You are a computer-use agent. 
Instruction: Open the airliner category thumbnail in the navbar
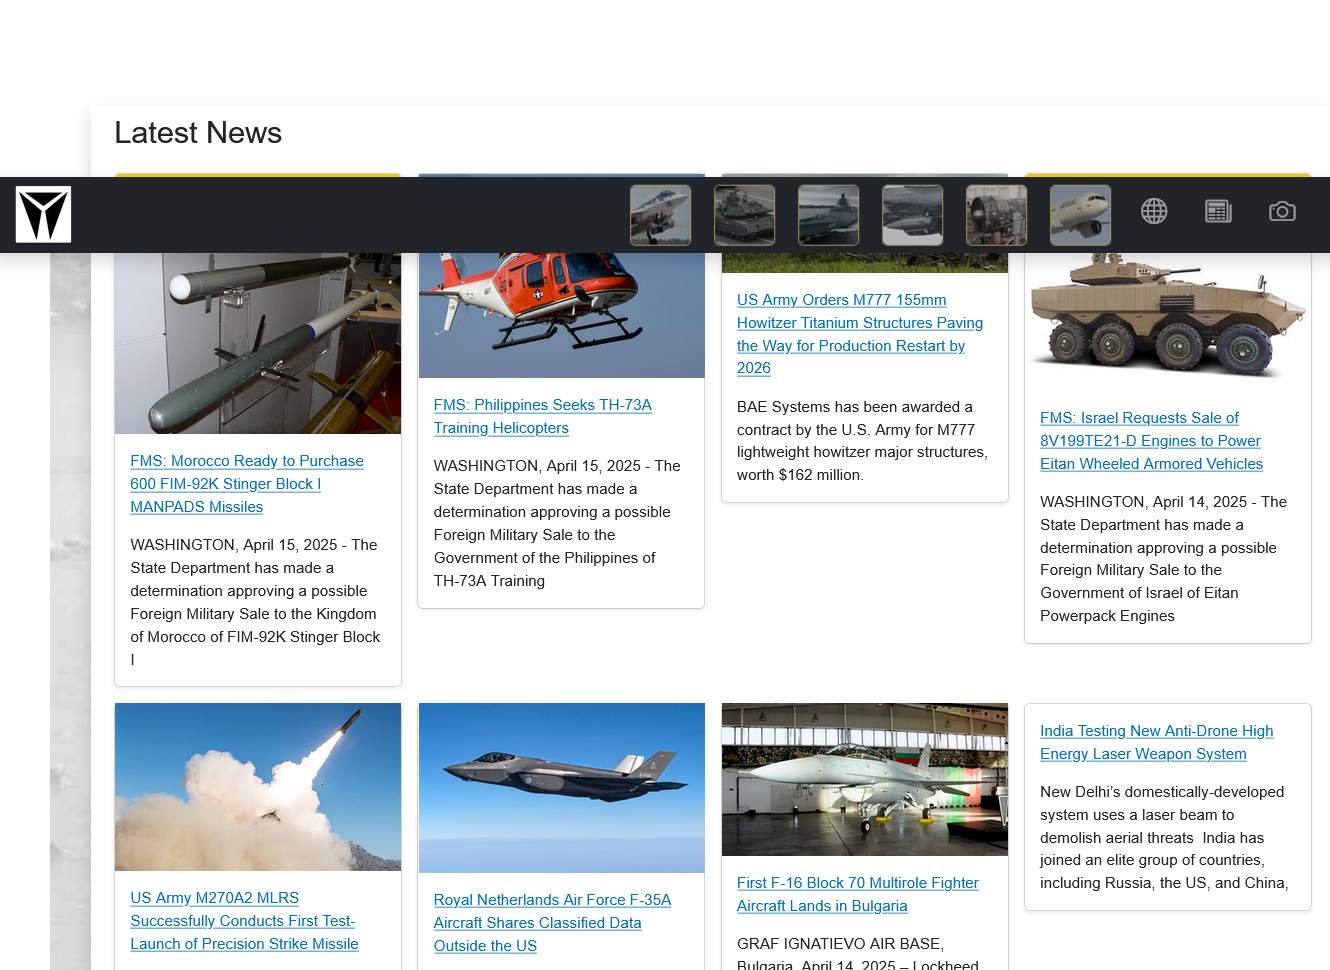[1080, 215]
